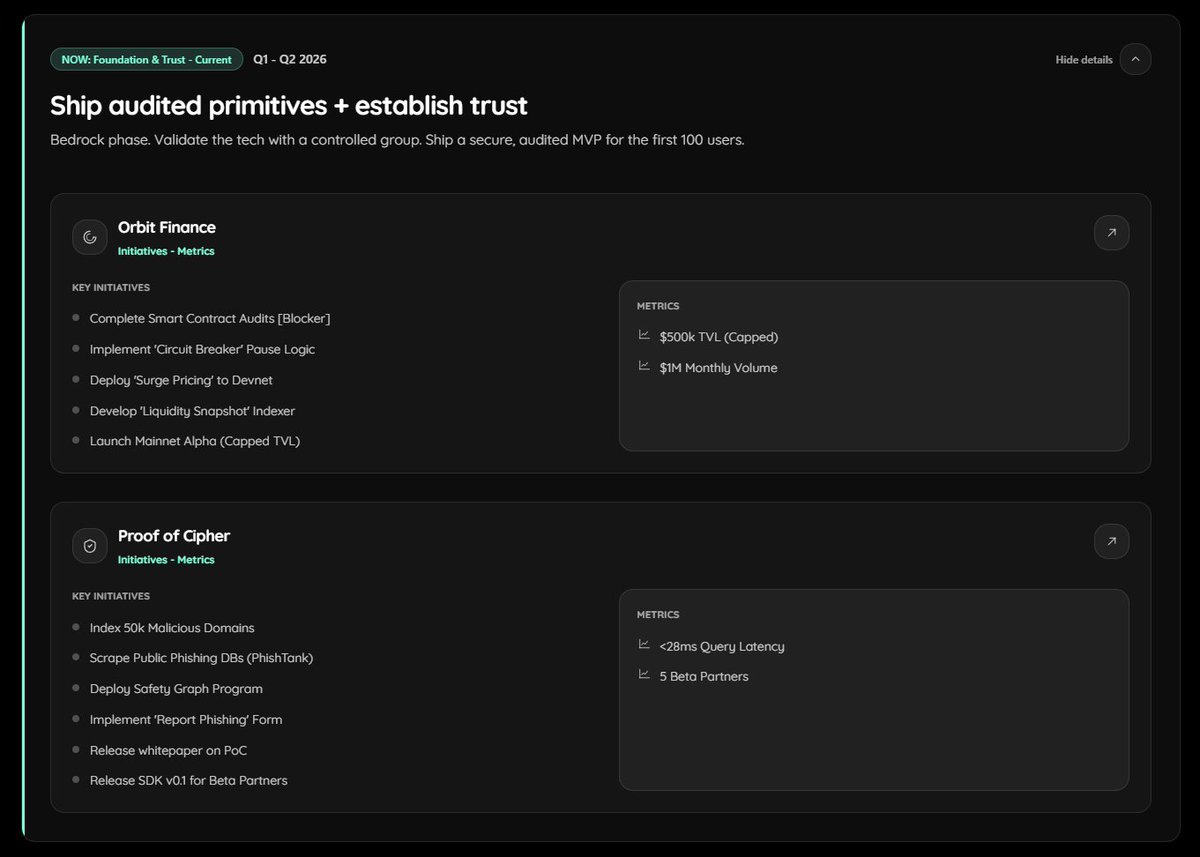Select Develop 'Liquidity Snapshot' Indexer item

point(192,411)
